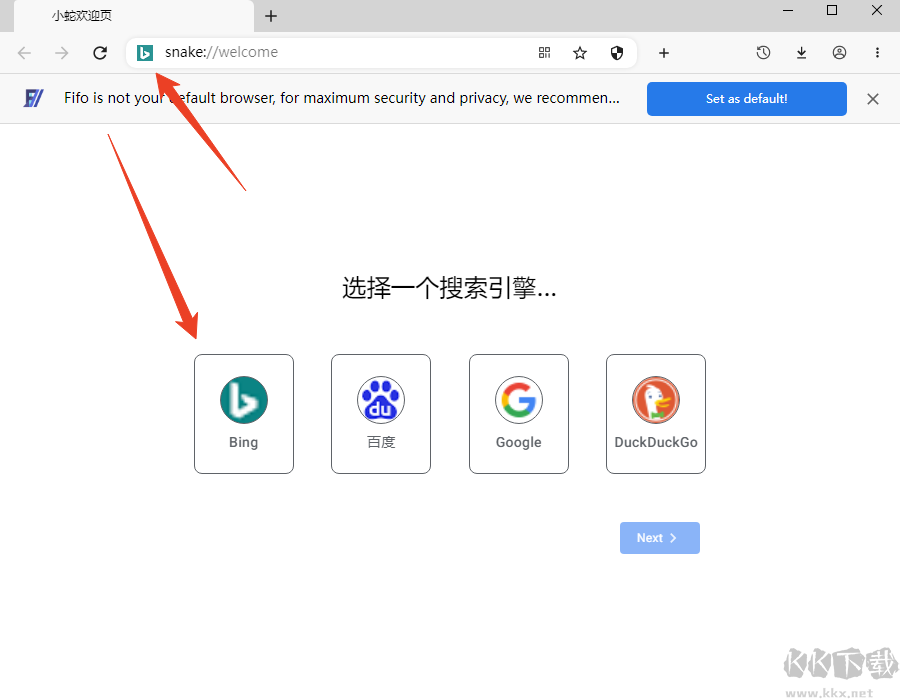Click the Next button
This screenshot has width=900, height=700.
click(x=660, y=538)
